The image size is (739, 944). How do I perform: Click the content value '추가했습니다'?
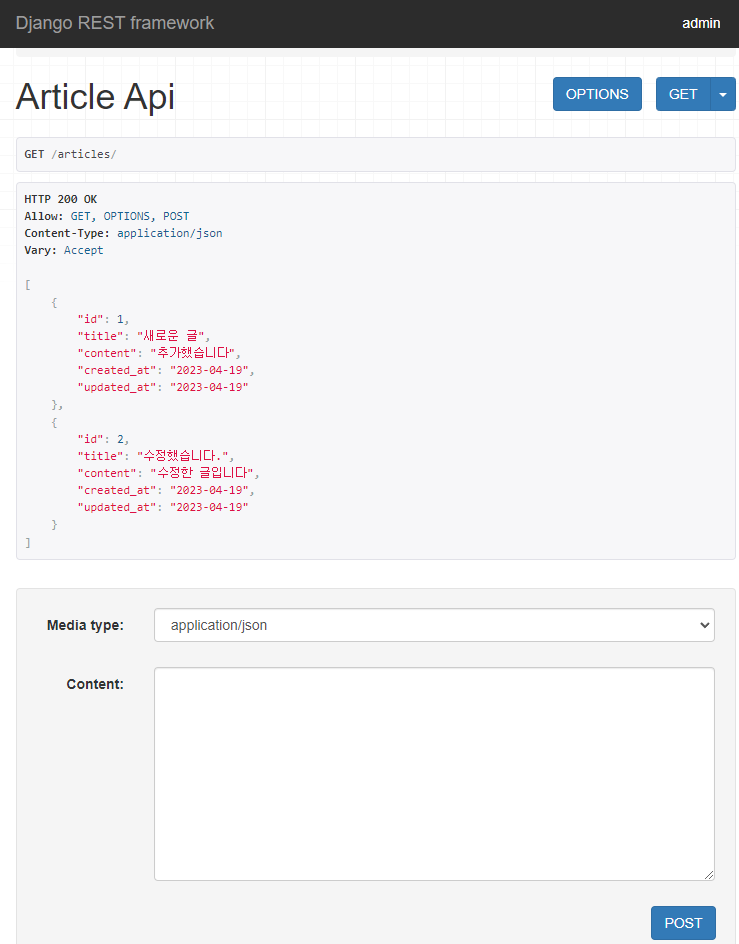coord(192,353)
